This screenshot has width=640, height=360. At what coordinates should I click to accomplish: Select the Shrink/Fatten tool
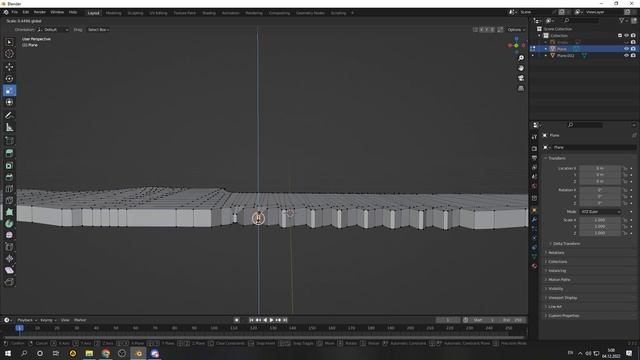point(9,259)
